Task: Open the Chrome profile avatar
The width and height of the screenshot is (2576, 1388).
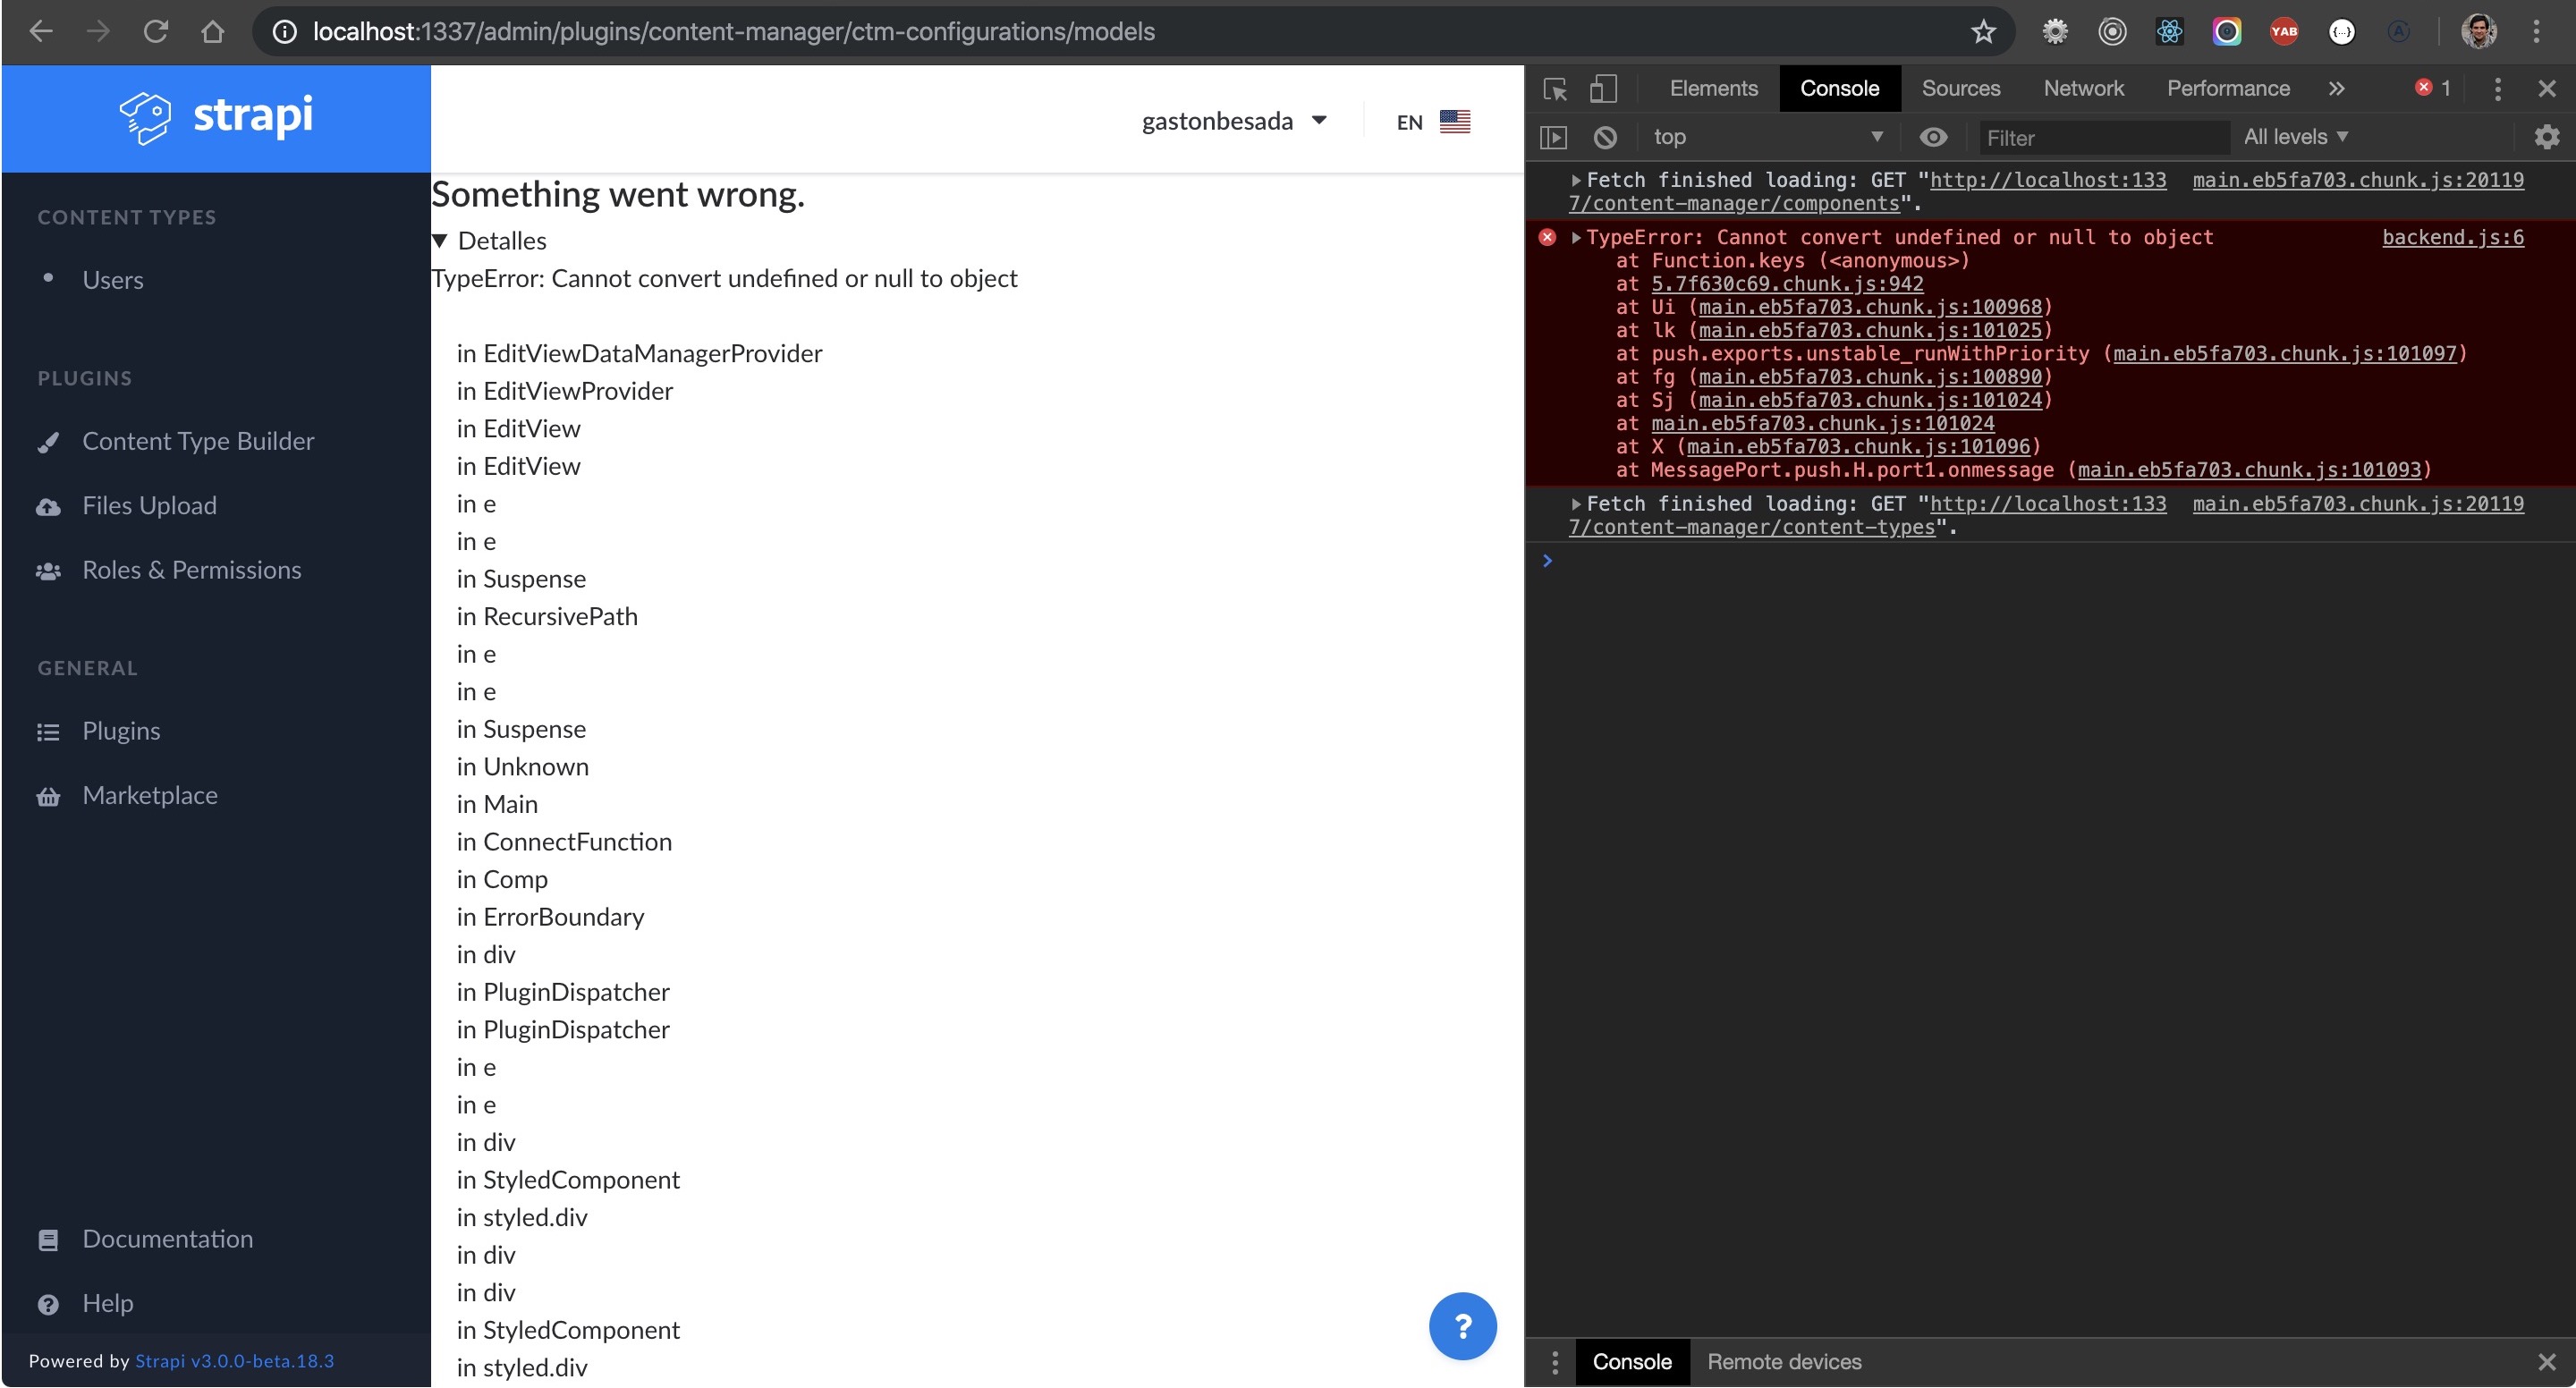Action: point(2479,32)
